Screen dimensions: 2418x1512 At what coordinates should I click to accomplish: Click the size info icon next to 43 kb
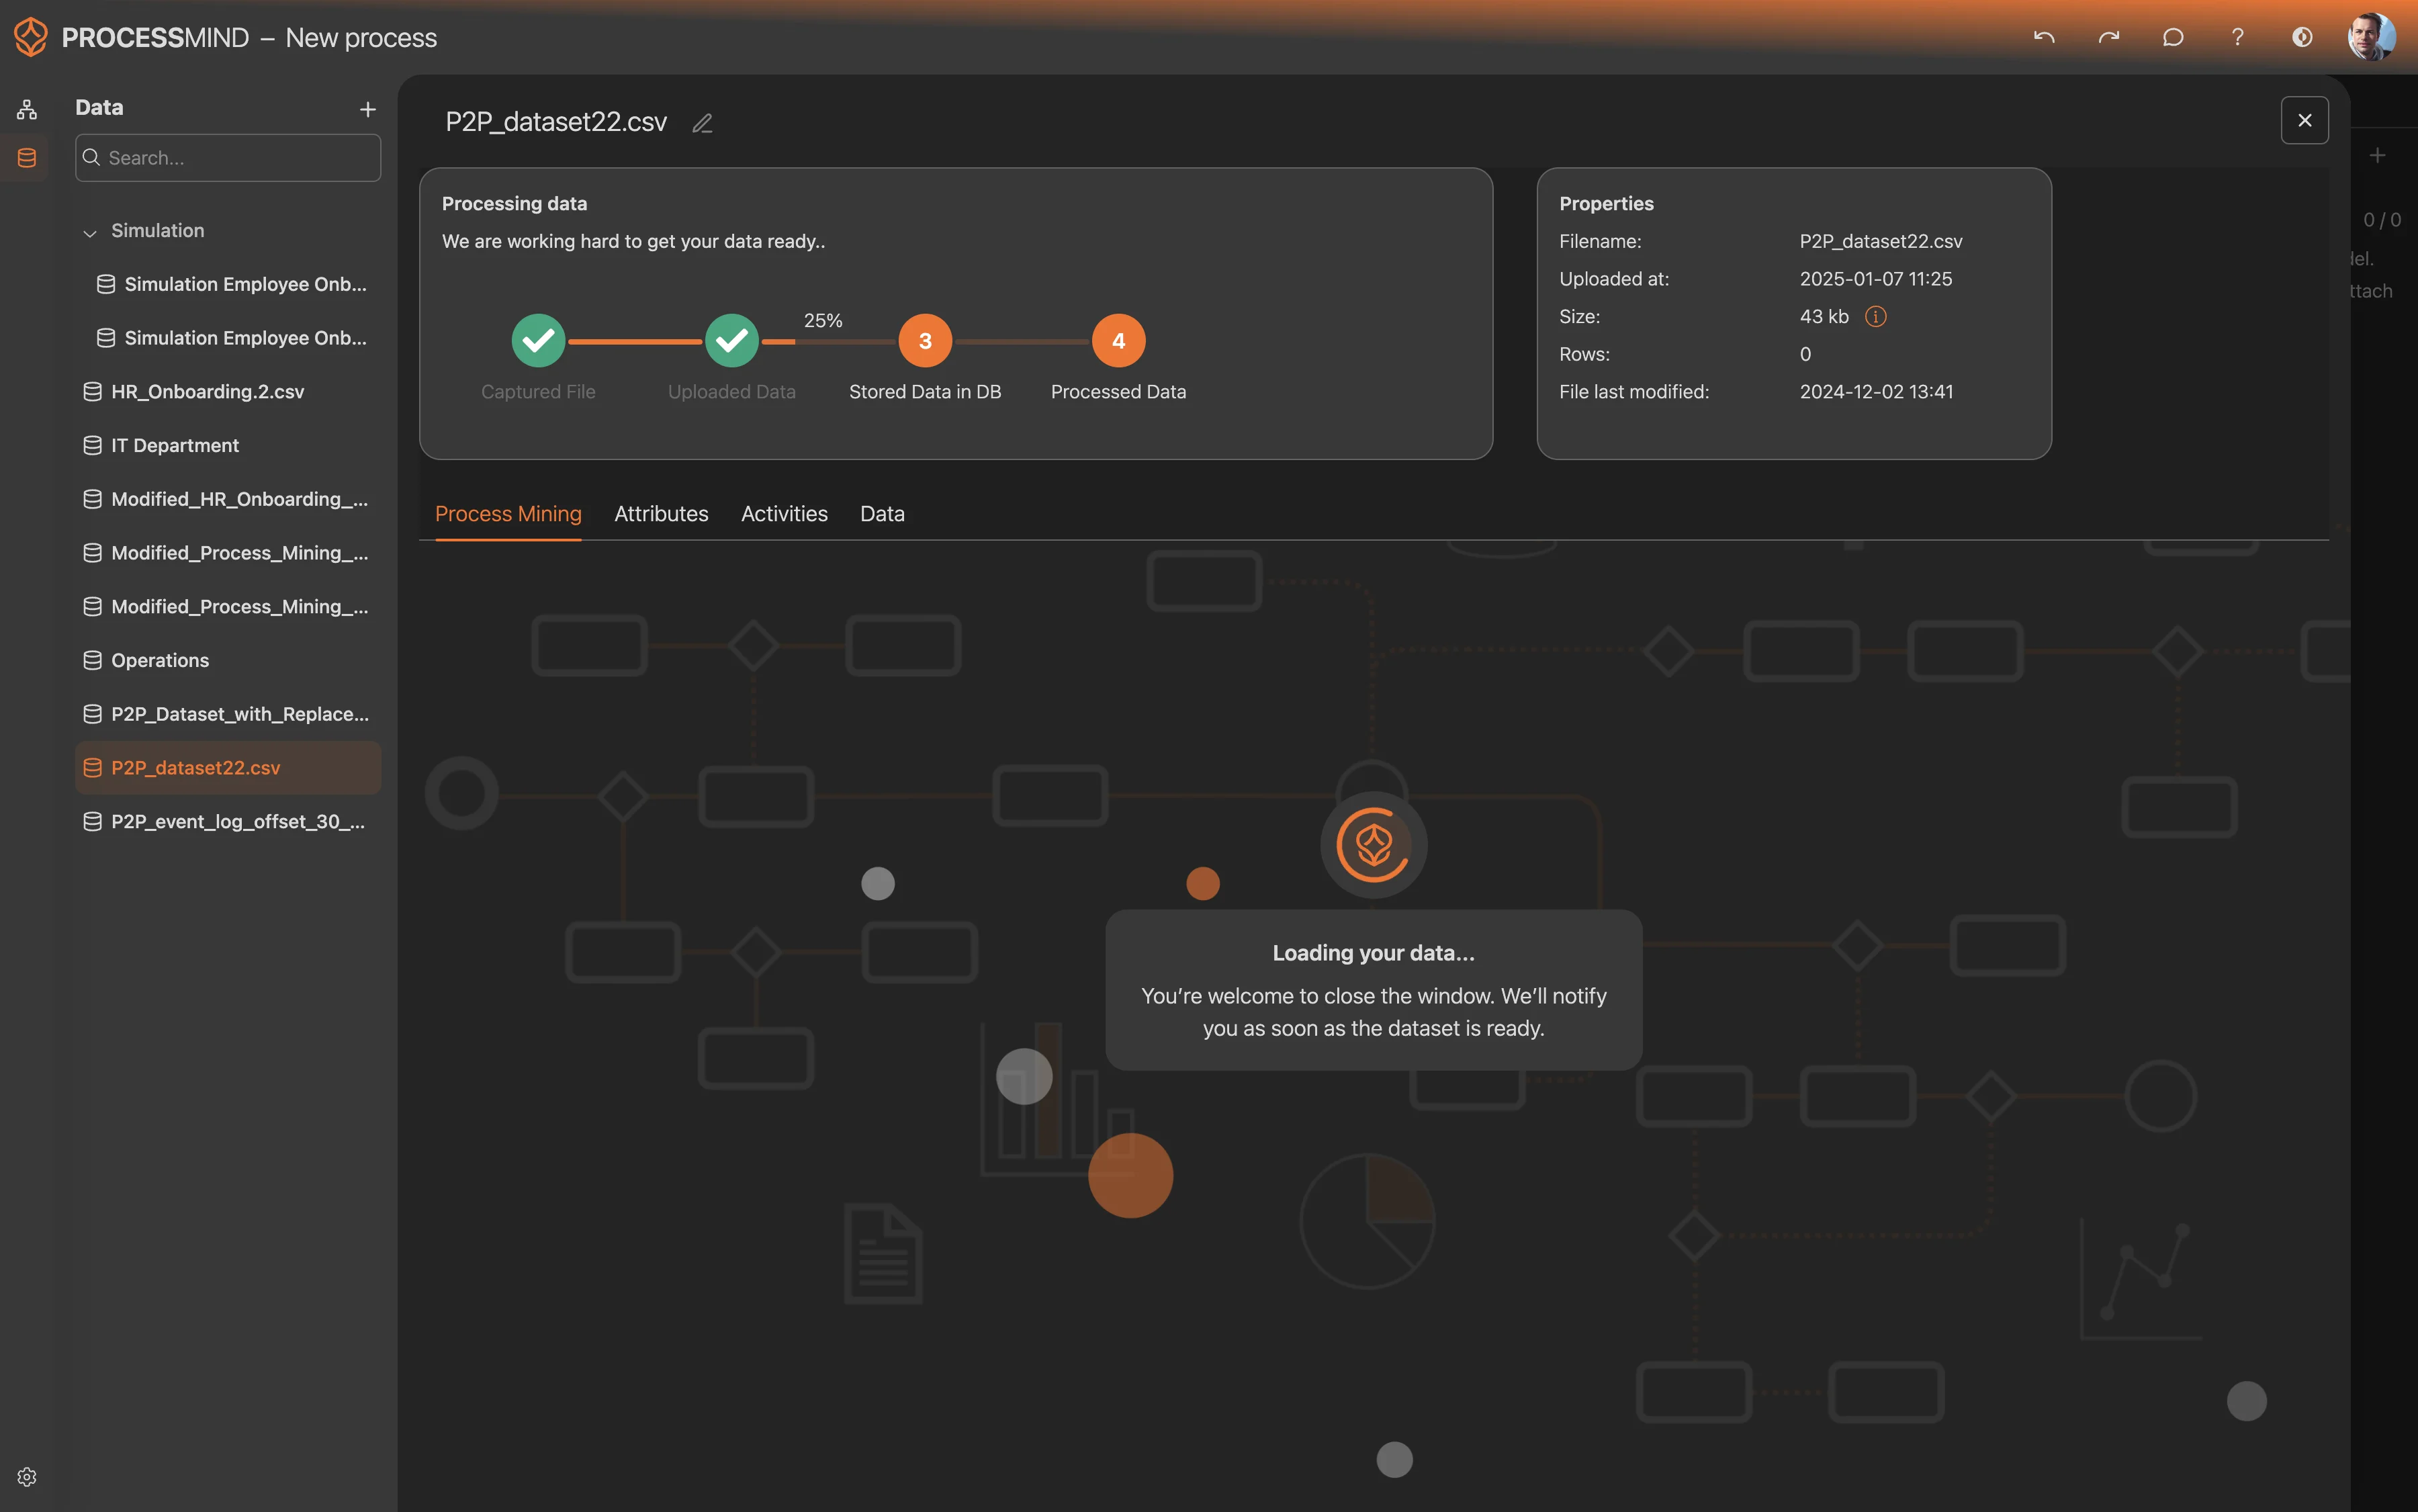pyautogui.click(x=1875, y=317)
